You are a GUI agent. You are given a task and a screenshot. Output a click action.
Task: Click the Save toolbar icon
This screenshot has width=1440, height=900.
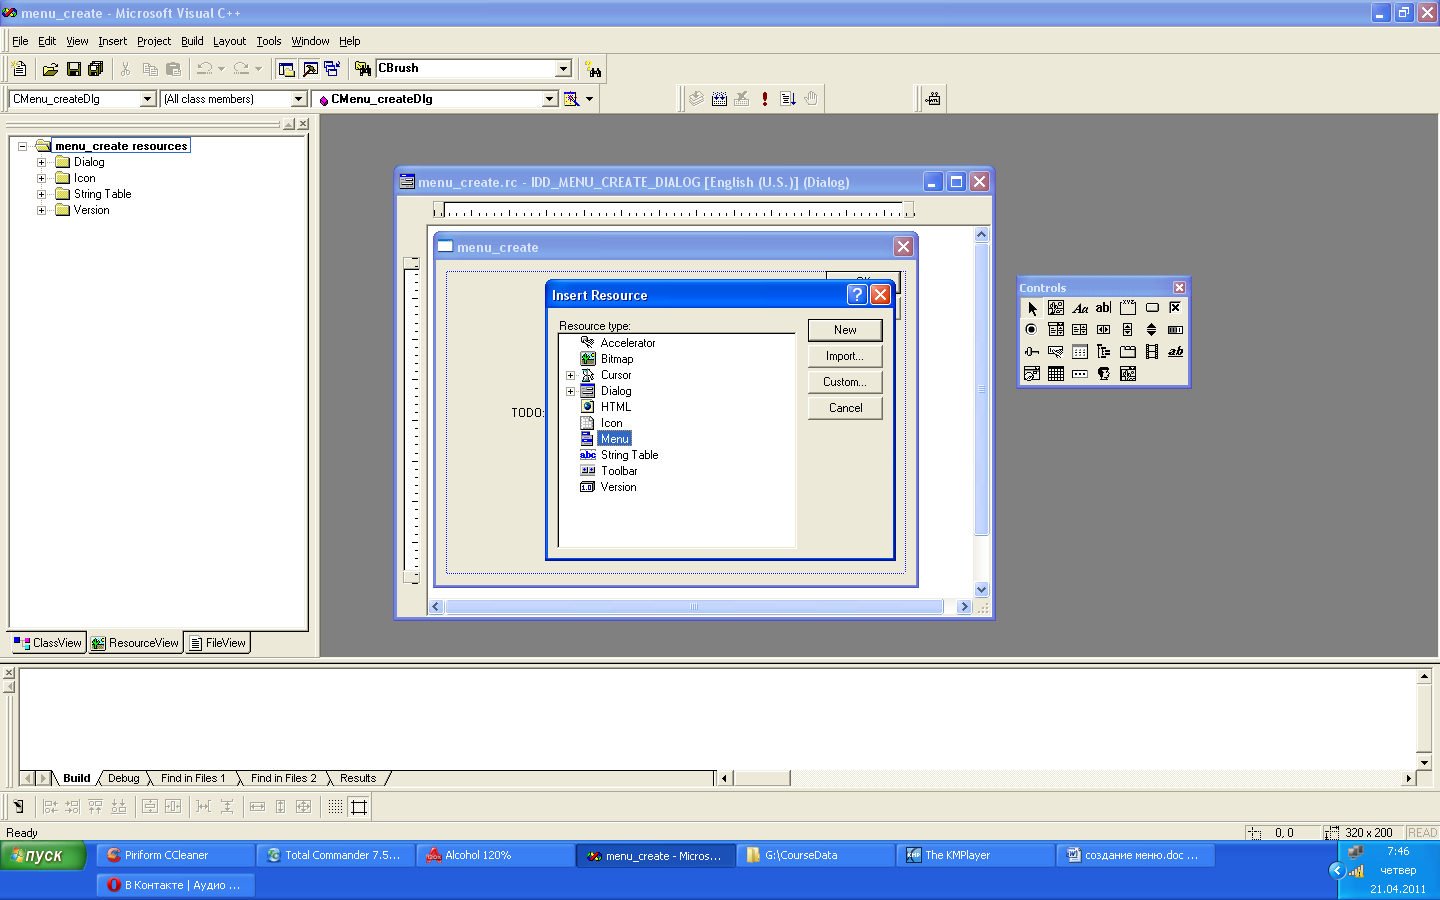pyautogui.click(x=73, y=69)
